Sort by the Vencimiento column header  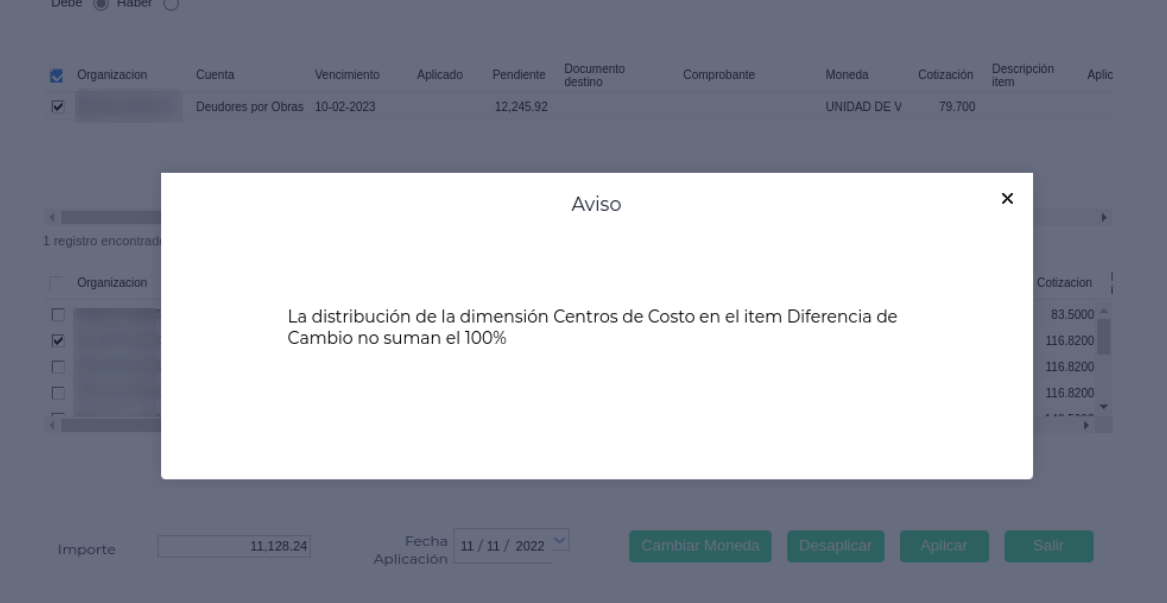(347, 75)
